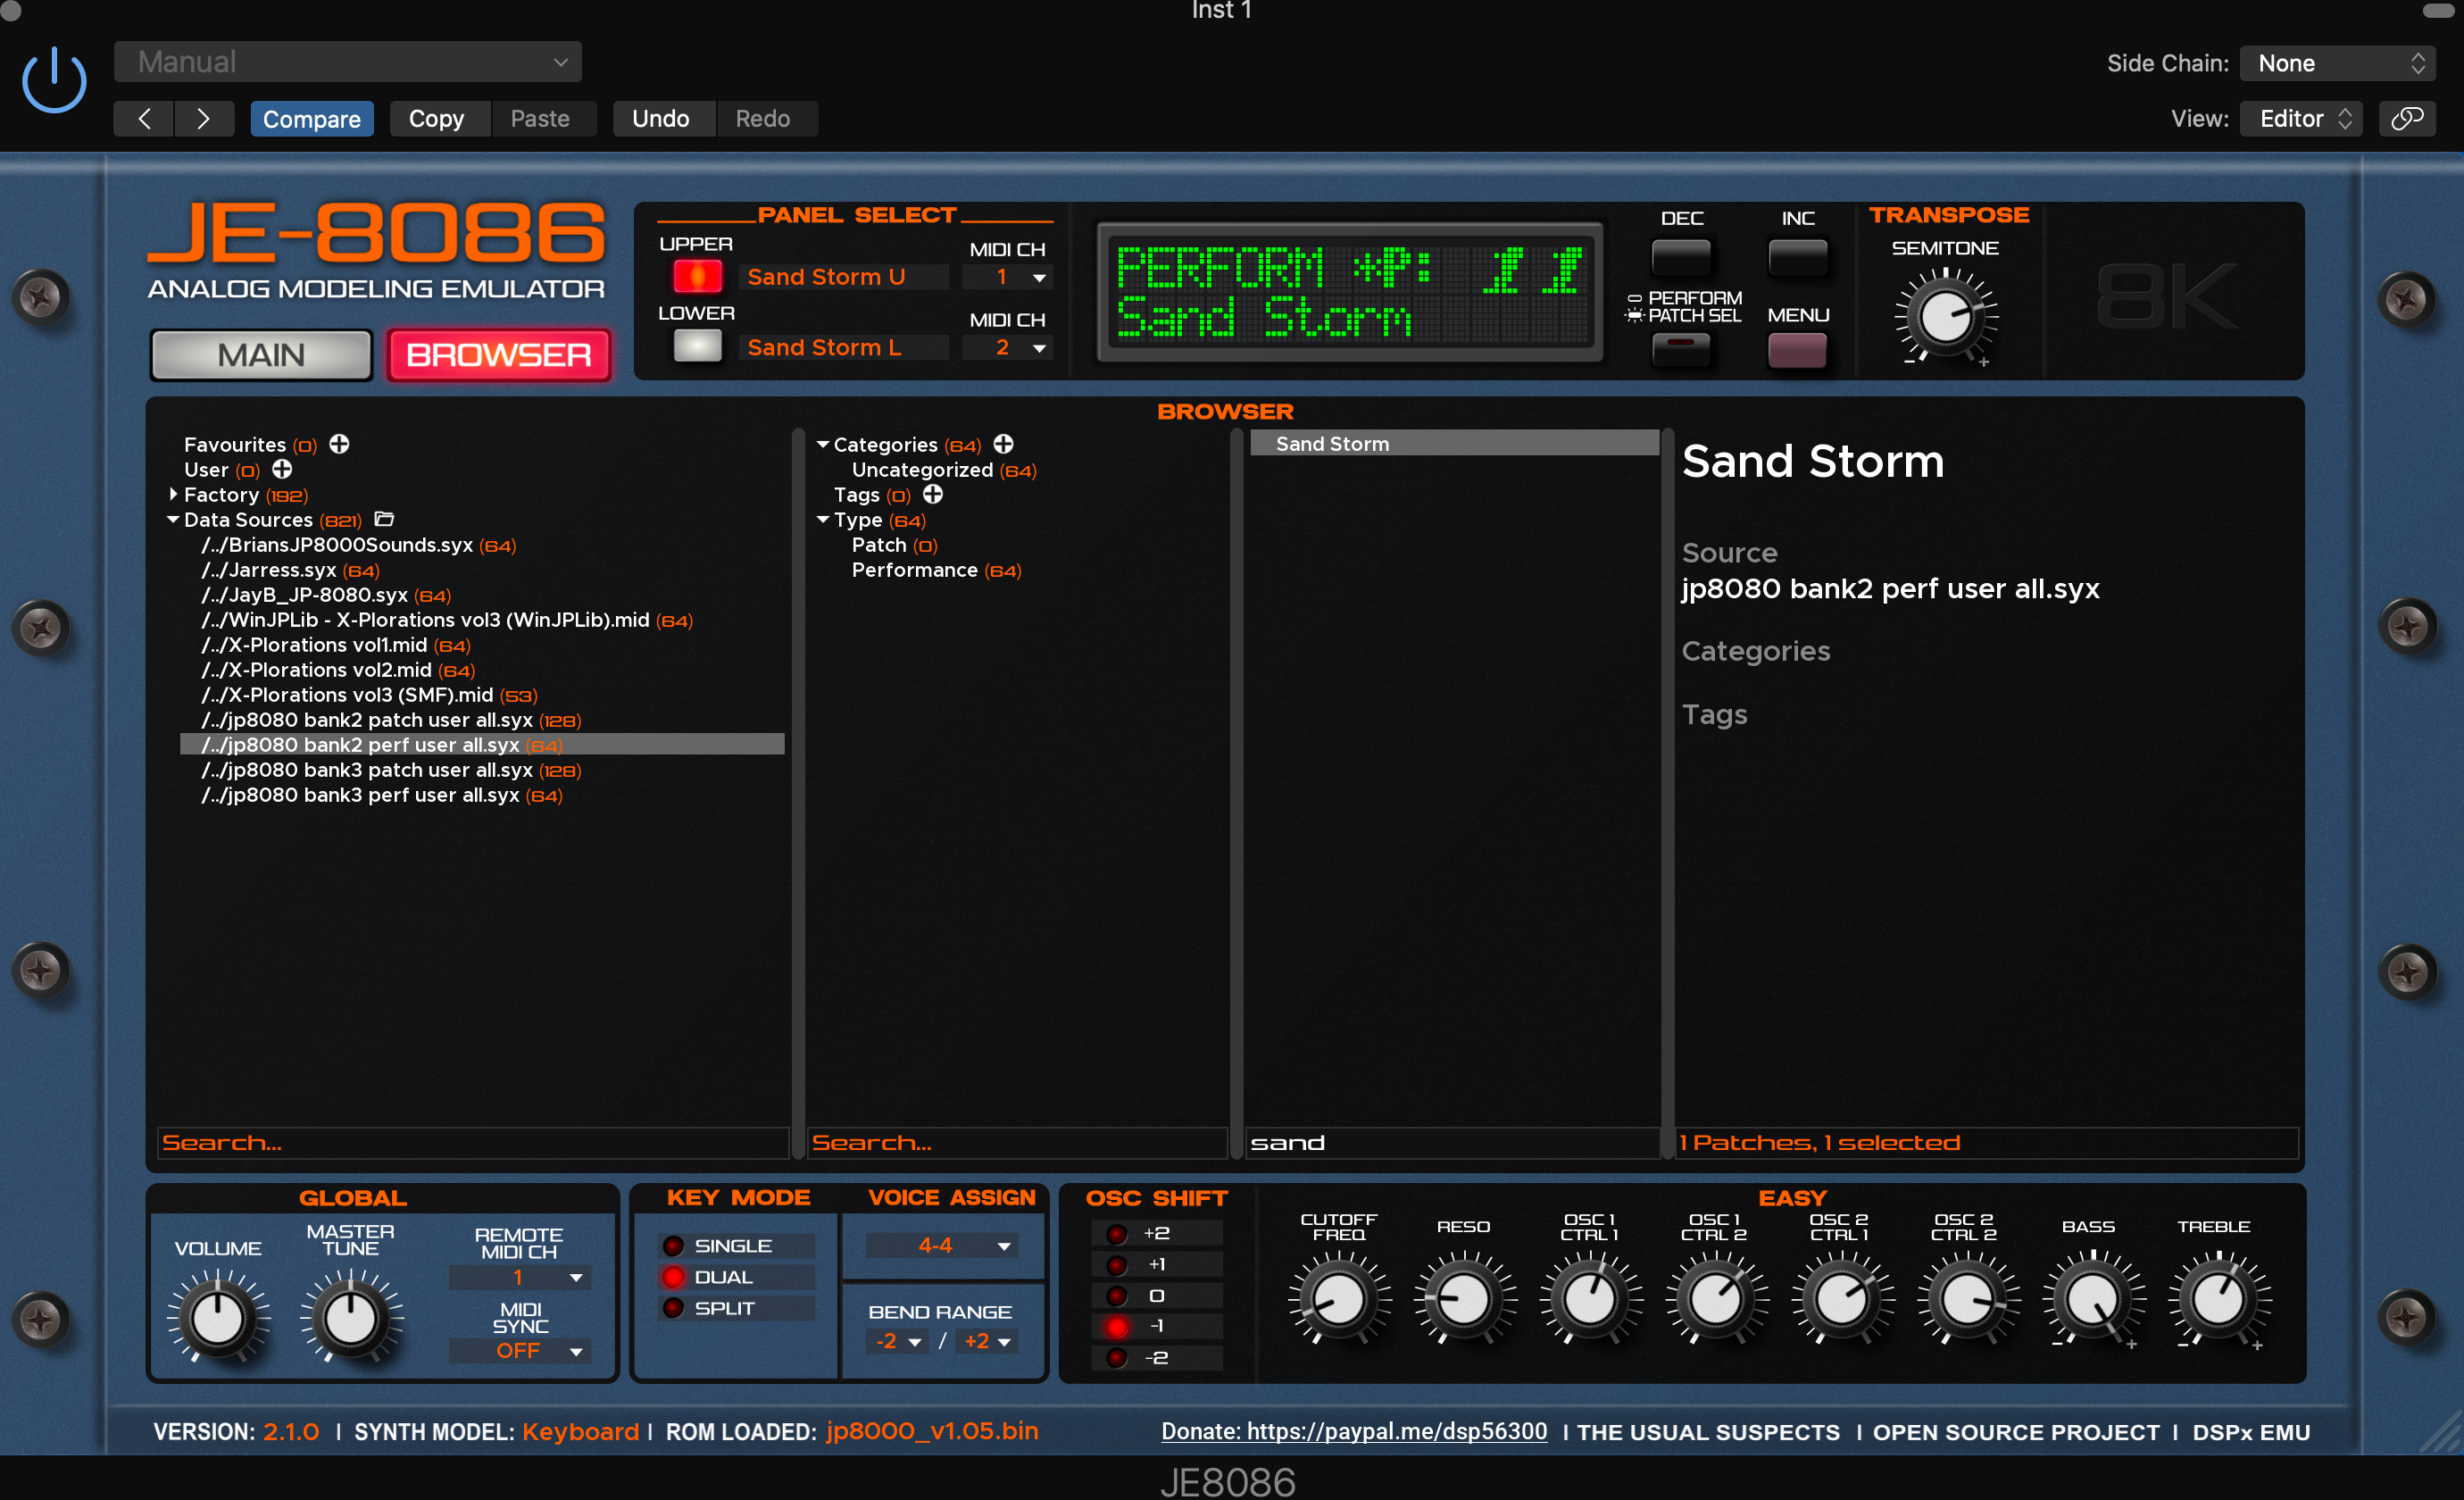Click the Data Sources folder icon
Viewport: 2464px width, 1500px height.
pyautogui.click(x=384, y=519)
